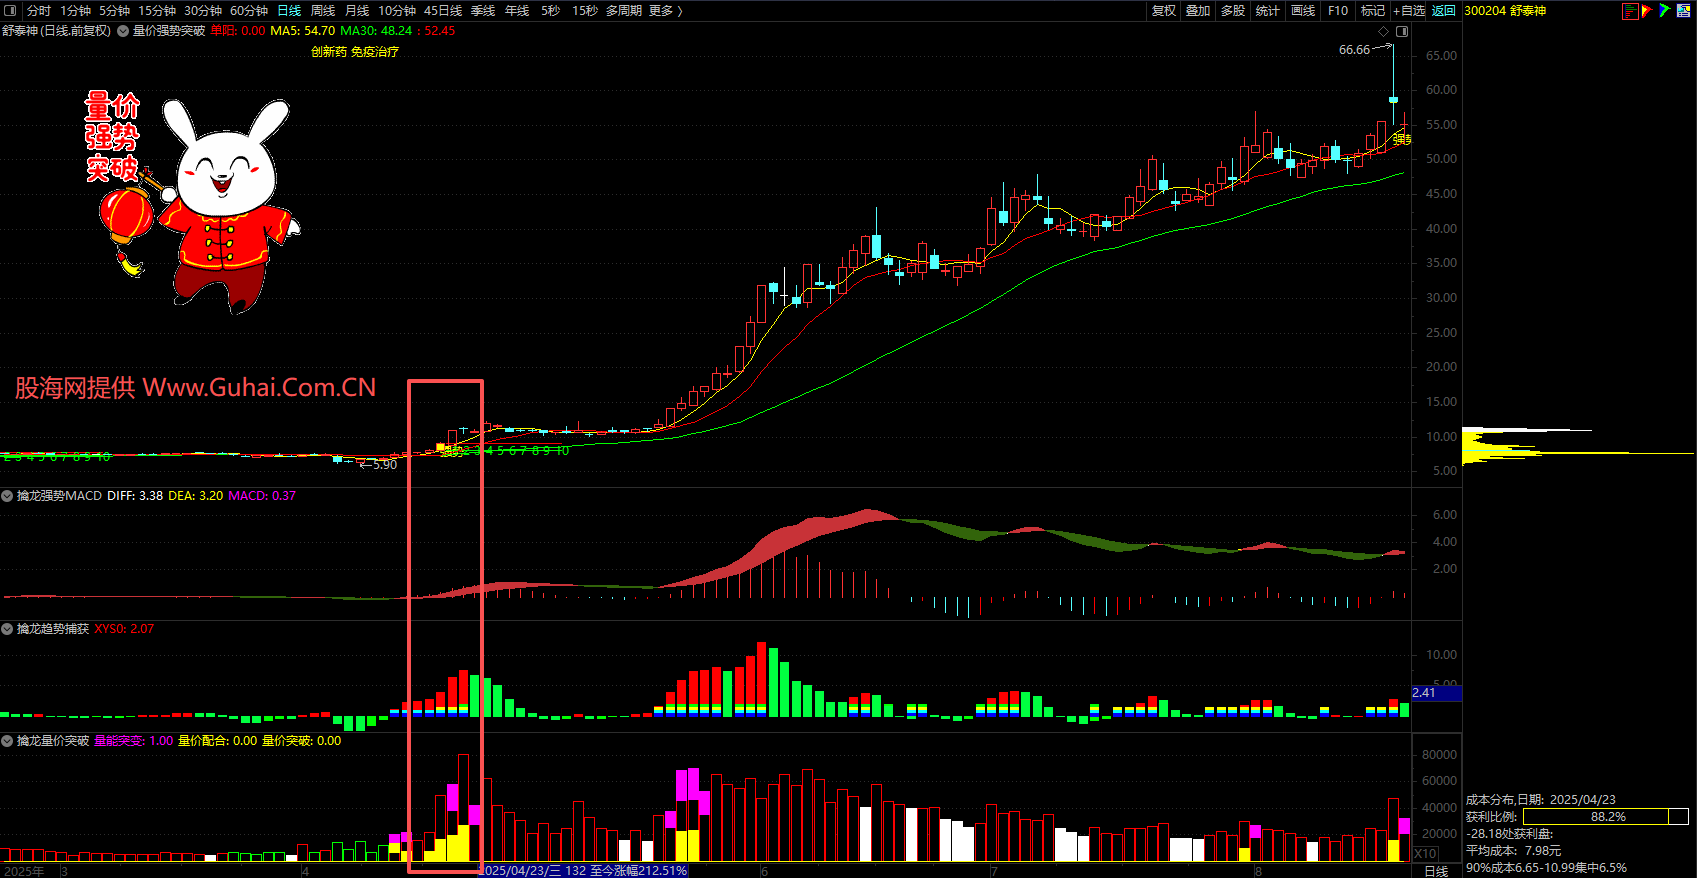1697x878 pixels.
Task: Expand the 擒龙强势MACD indicator dropdown
Action: click(x=8, y=496)
